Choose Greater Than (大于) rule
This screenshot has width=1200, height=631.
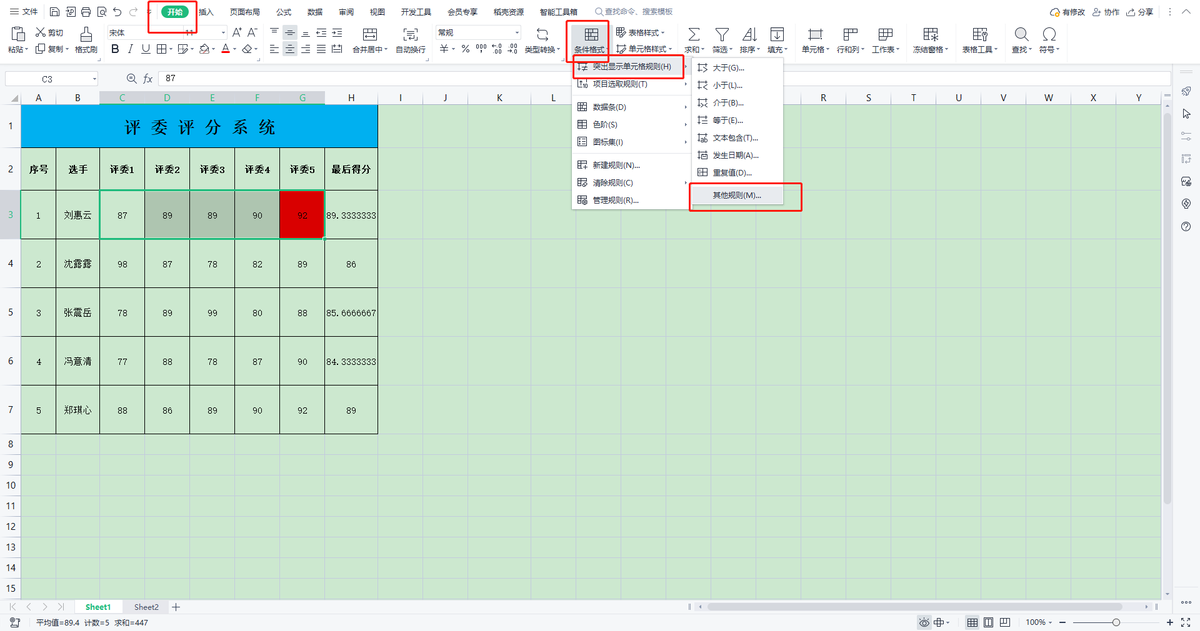[x=737, y=68]
